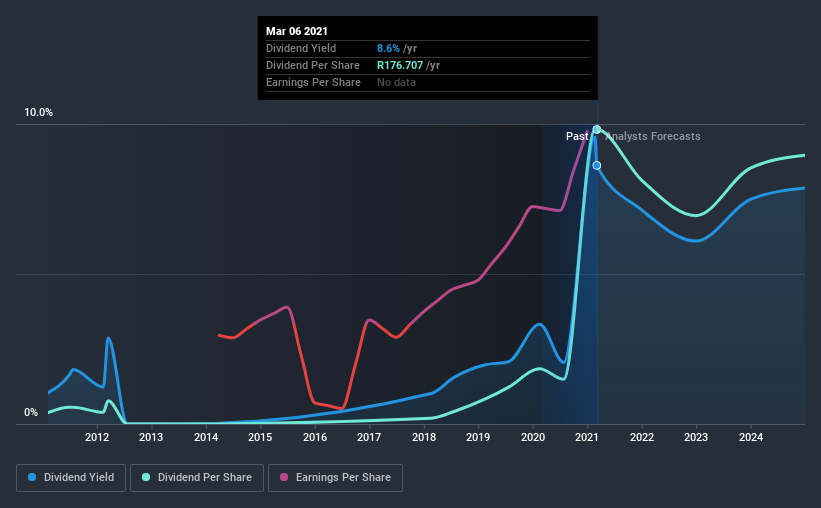
Task: Click the teal Dividend Per Share legend dot
Action: pyautogui.click(x=146, y=477)
